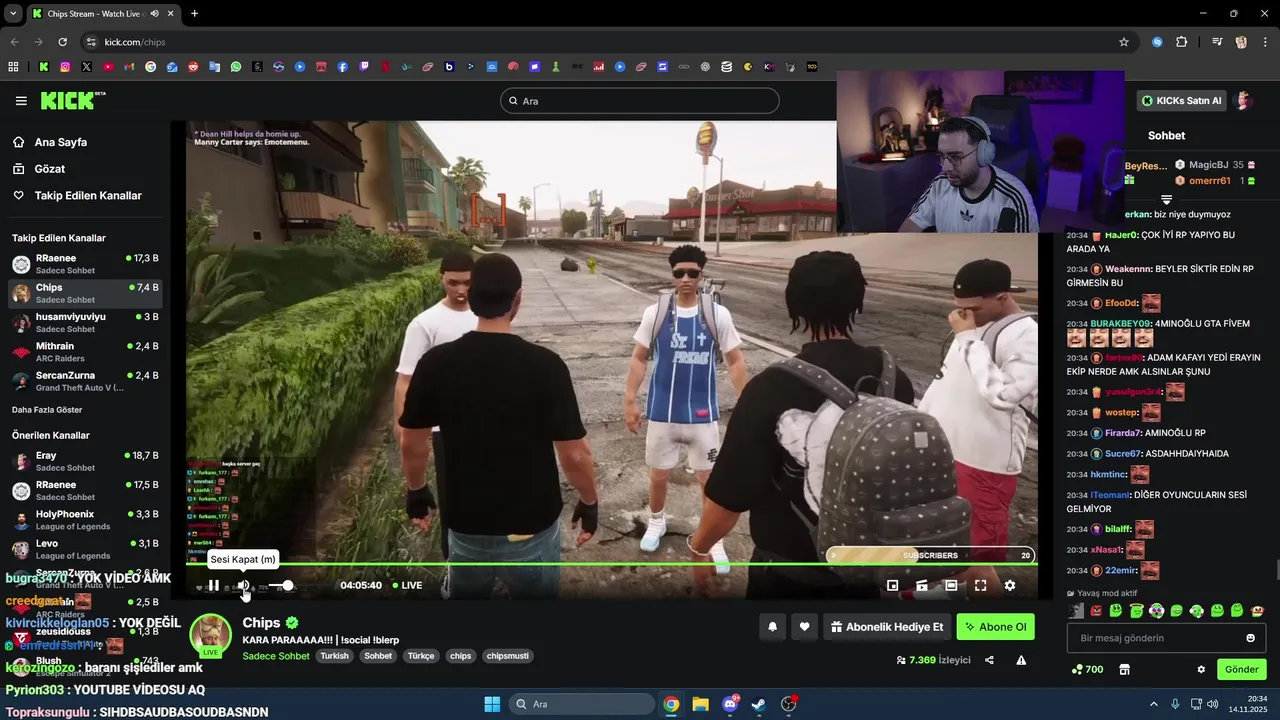Open SercanZurna channel streaming Grand Theft Auto V
Screen dimensions: 1280x720
[85, 381]
